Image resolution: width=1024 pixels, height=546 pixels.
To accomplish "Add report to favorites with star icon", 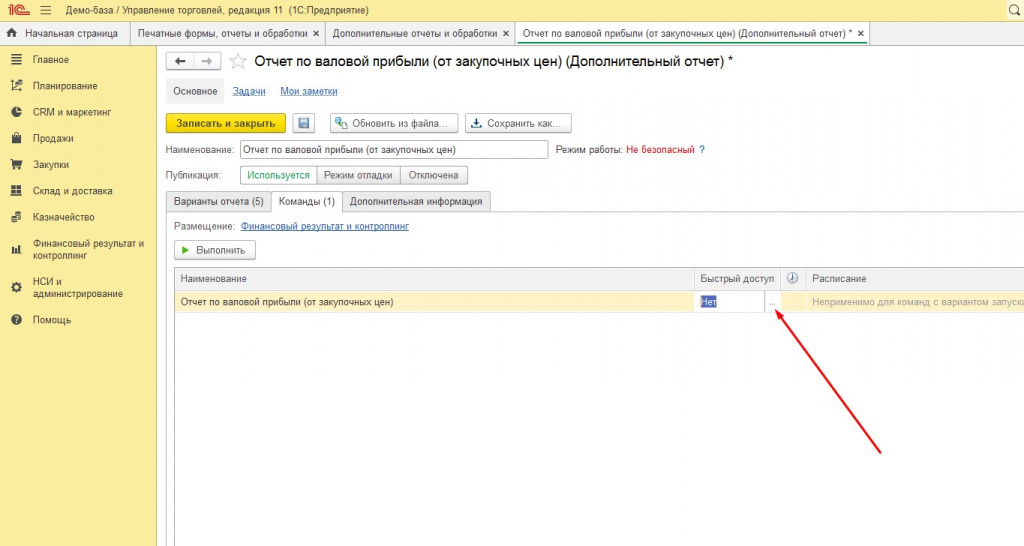I will pyautogui.click(x=238, y=61).
